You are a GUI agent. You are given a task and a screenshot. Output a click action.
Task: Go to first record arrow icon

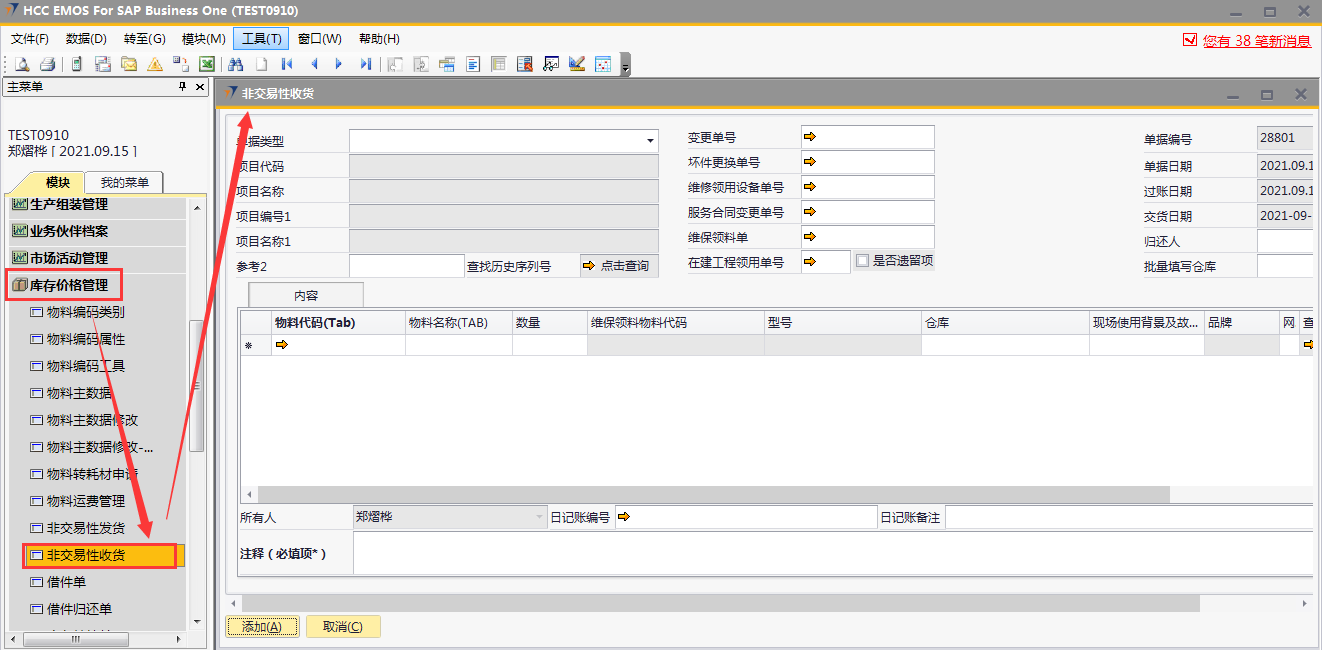pos(287,64)
